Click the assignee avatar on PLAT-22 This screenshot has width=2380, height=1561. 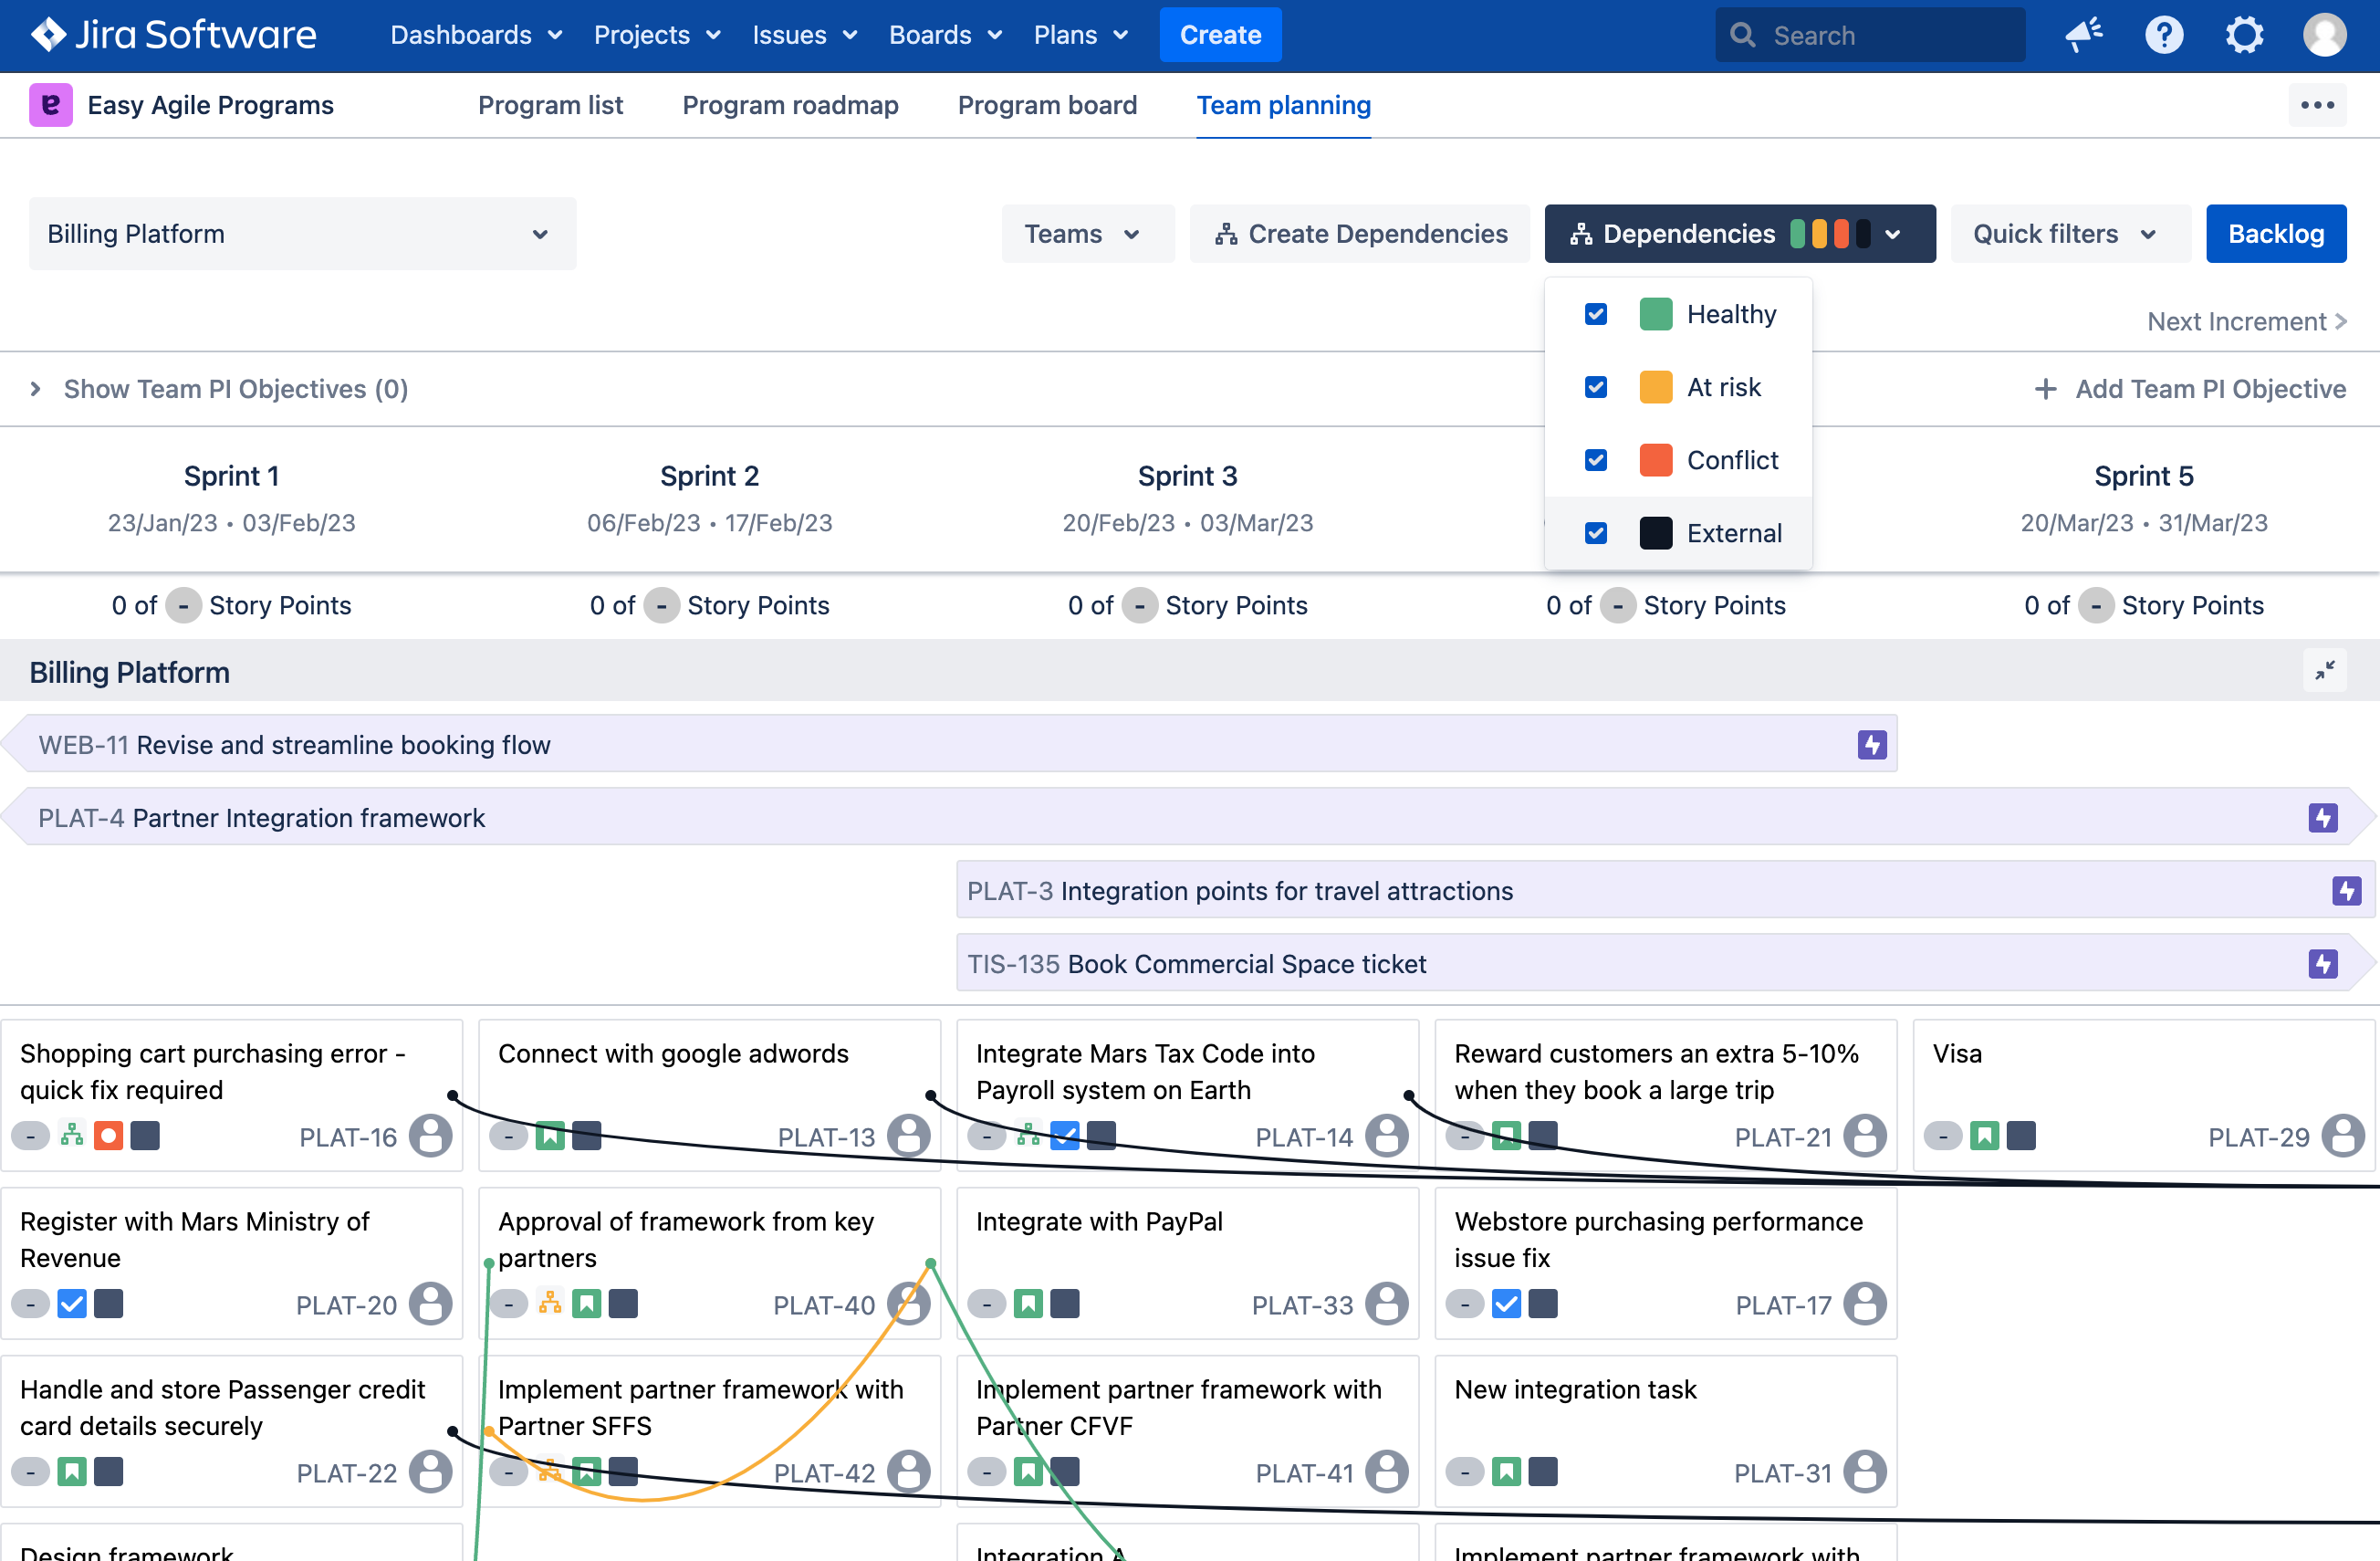pos(431,1472)
